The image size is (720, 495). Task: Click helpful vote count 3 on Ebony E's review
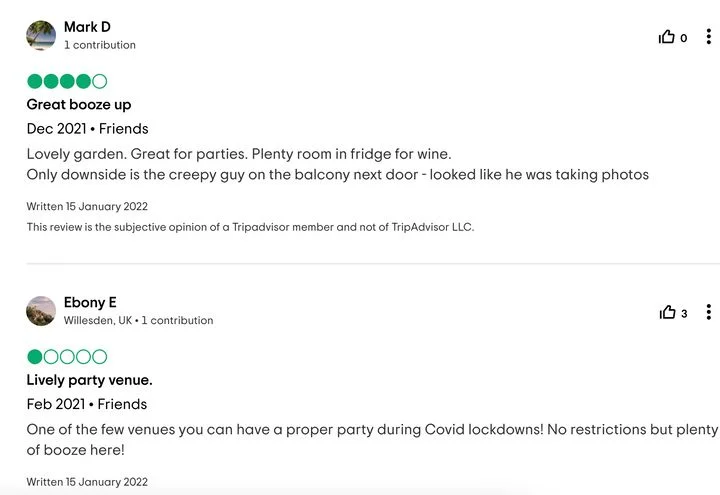coord(684,314)
